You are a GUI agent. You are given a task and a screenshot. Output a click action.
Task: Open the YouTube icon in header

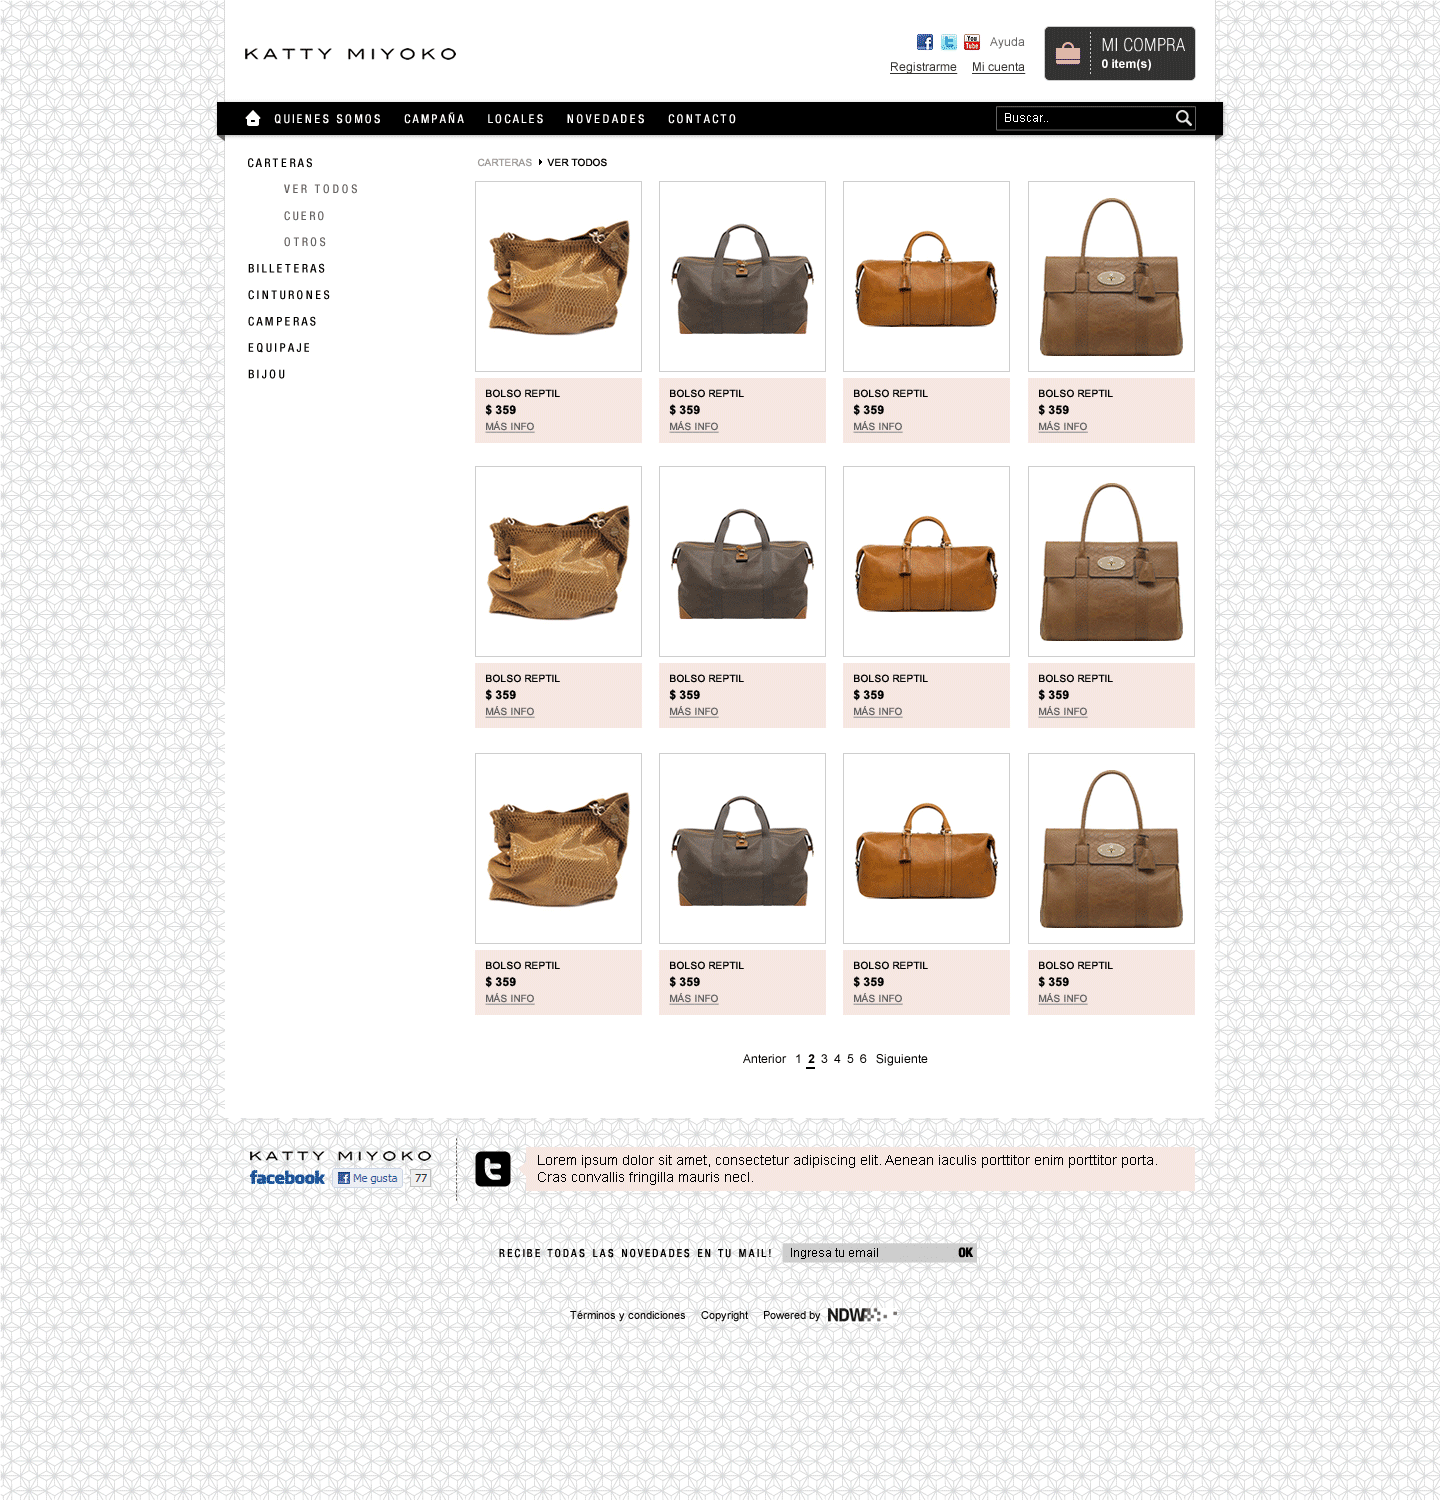(972, 42)
